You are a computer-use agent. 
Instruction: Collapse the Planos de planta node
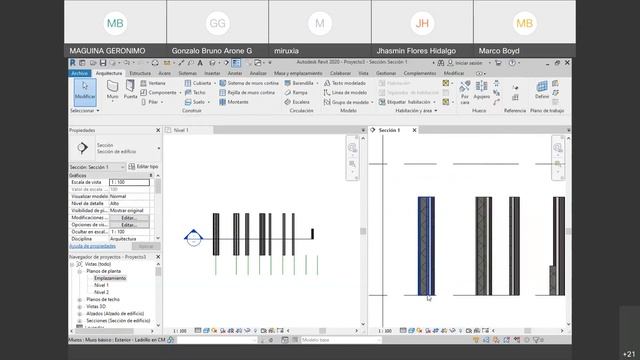pos(80,271)
